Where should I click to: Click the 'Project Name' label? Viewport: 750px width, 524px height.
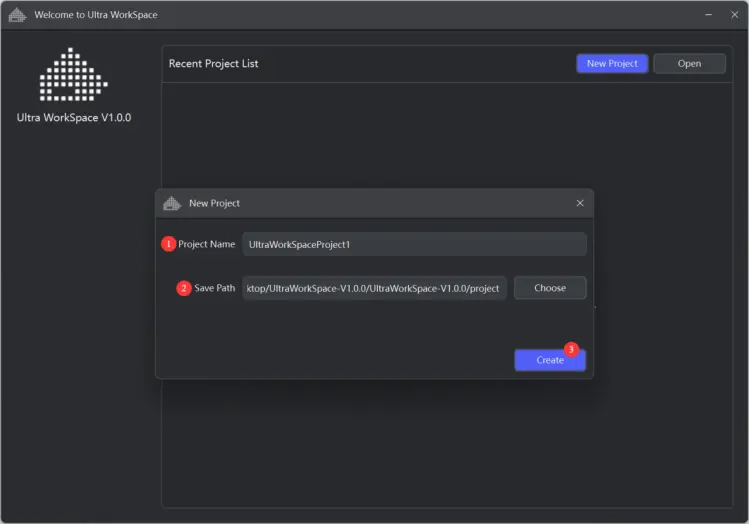(206, 244)
